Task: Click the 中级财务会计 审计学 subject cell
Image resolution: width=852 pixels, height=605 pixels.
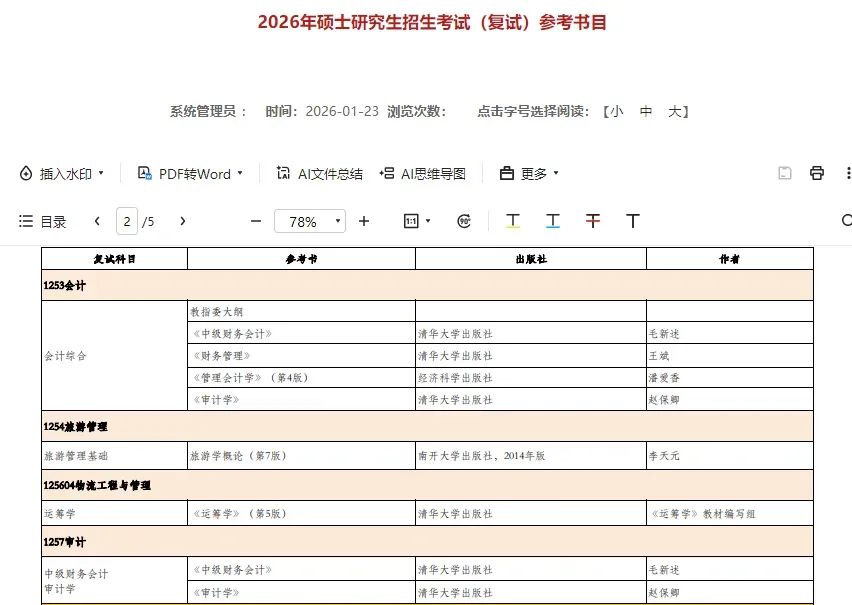Action: coord(115,581)
